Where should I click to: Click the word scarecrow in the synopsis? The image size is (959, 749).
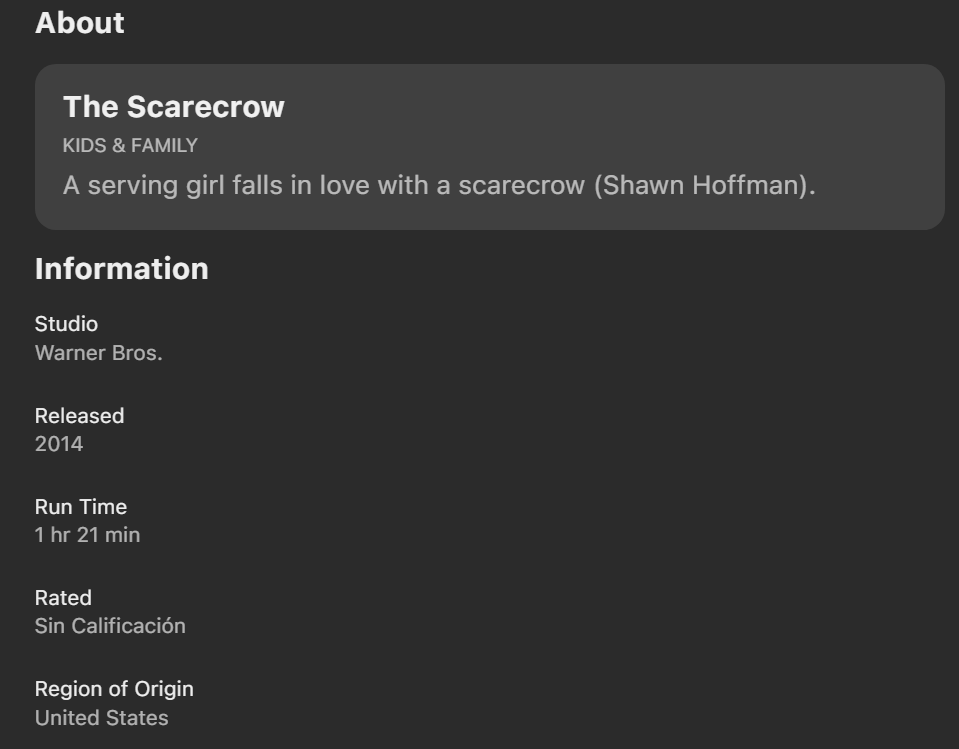pyautogui.click(x=521, y=186)
